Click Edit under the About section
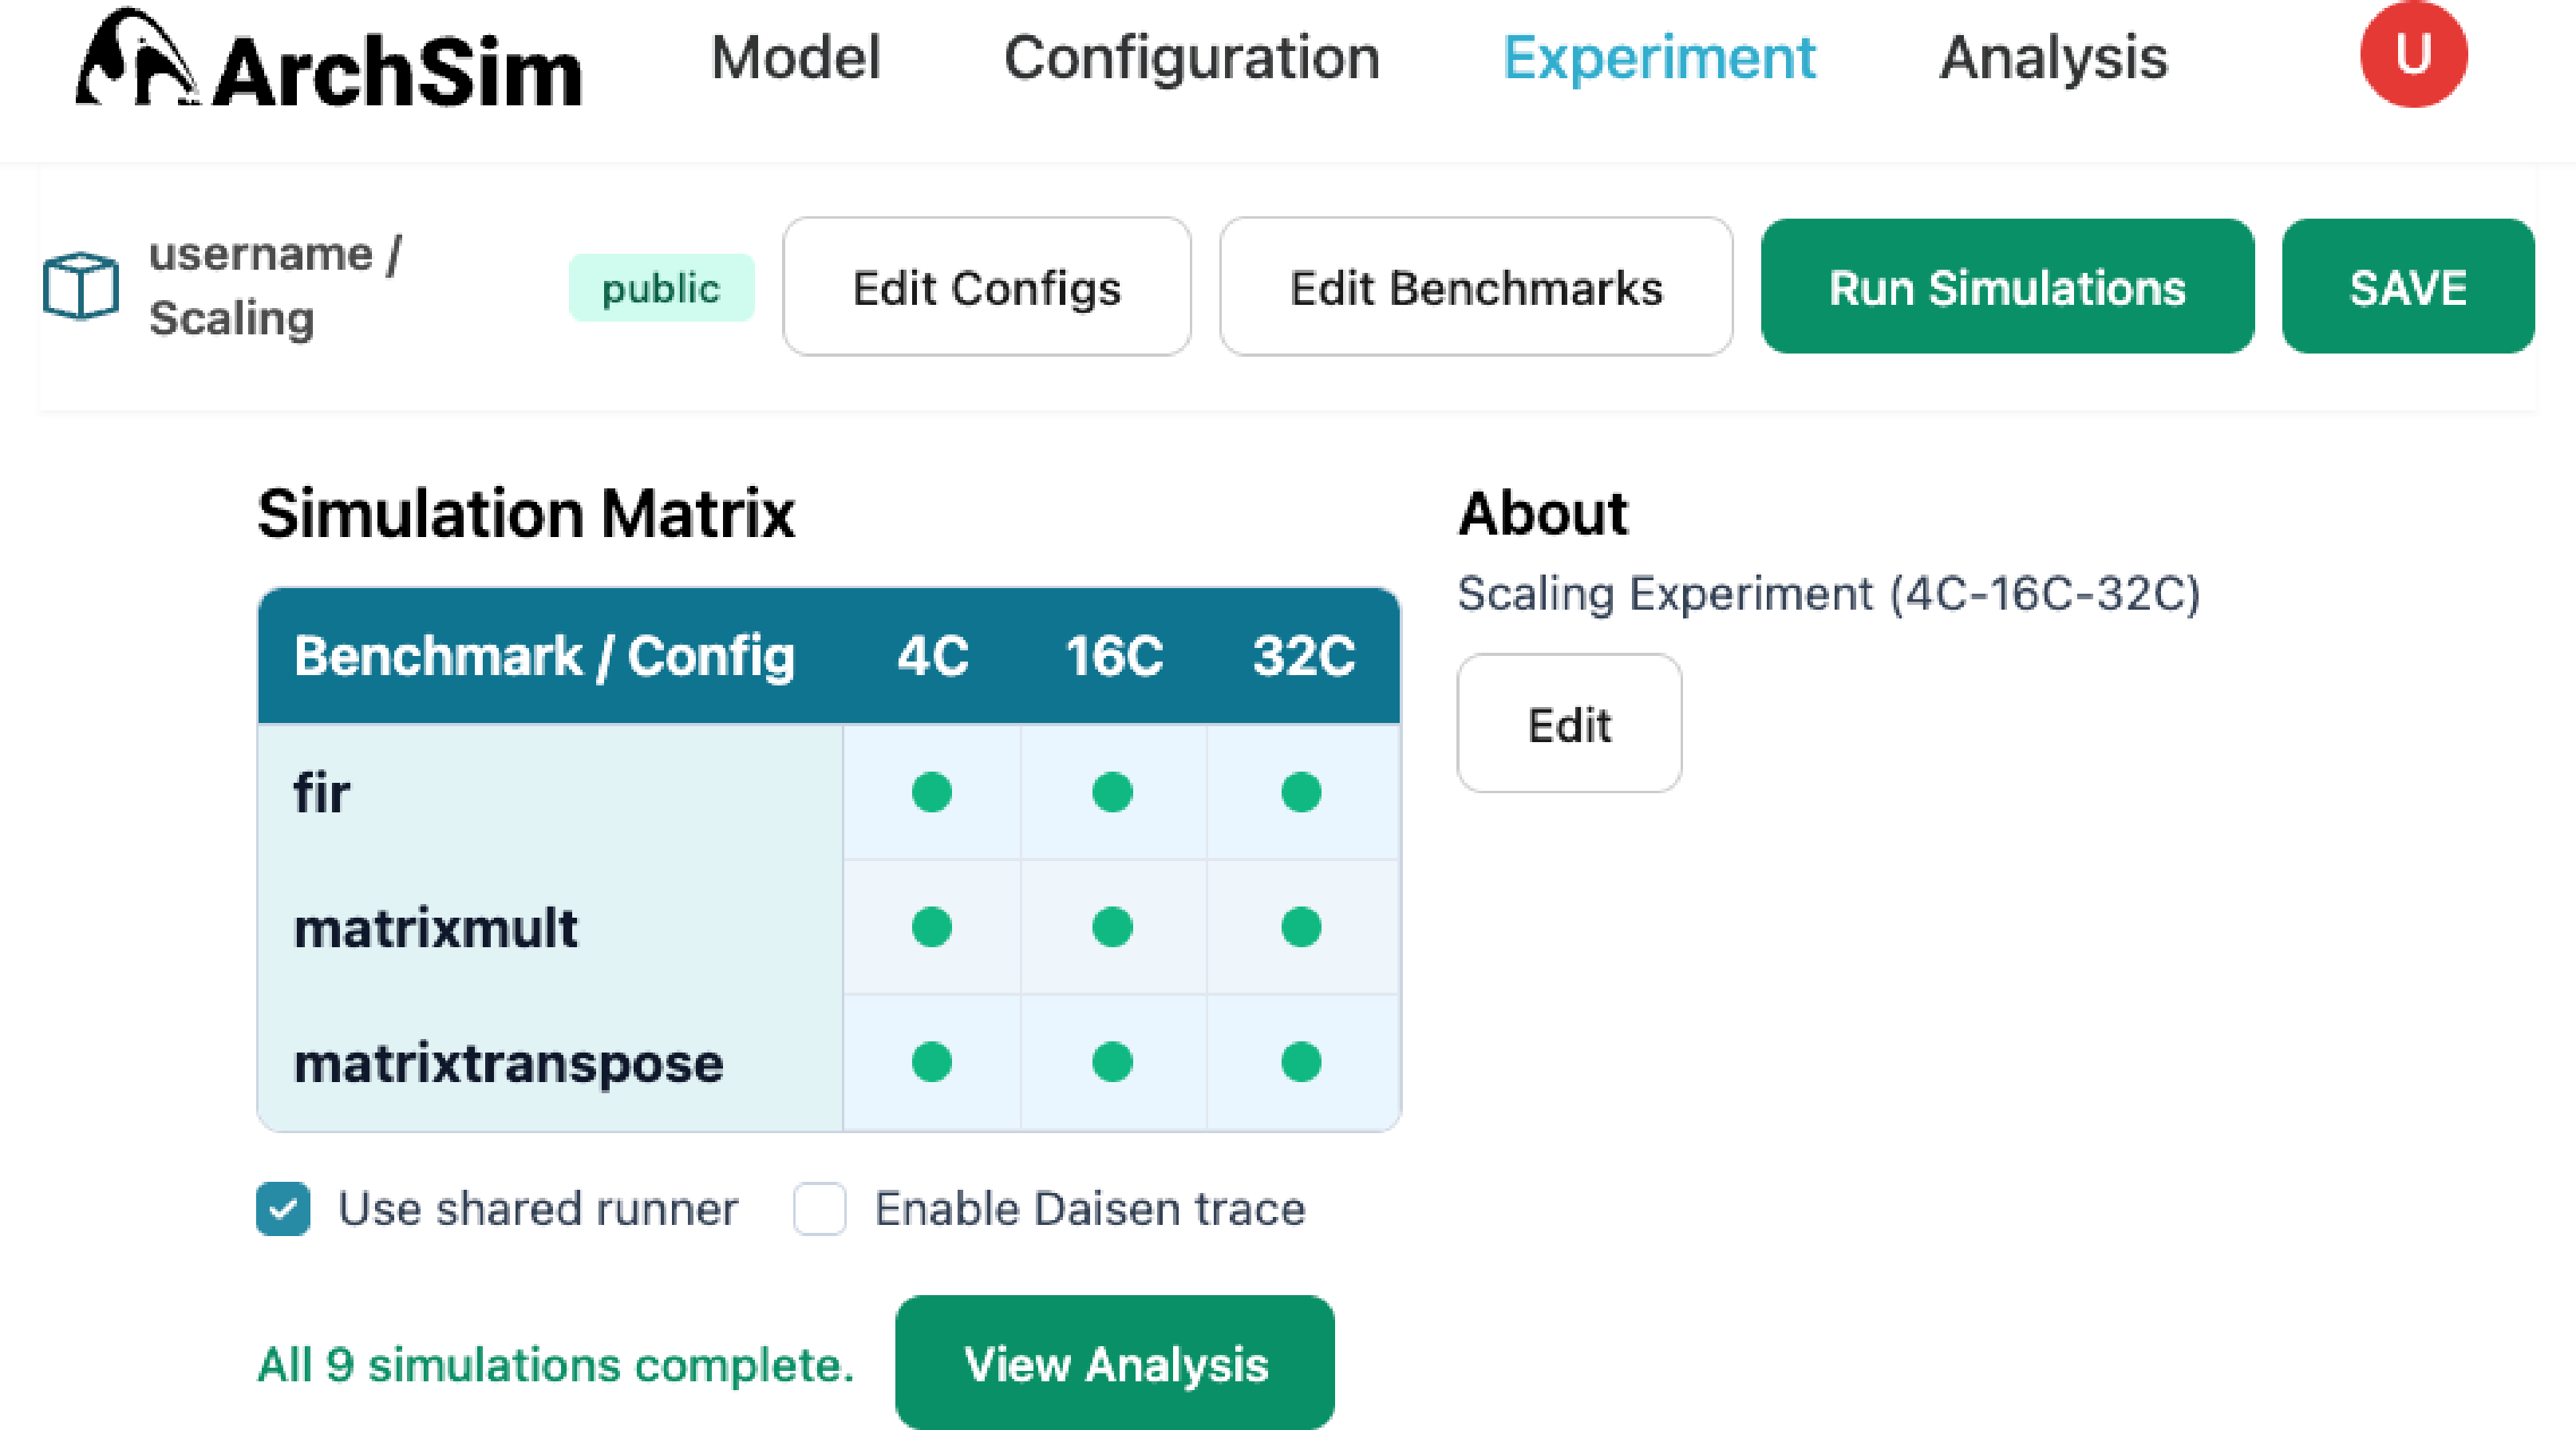This screenshot has width=2576, height=1430. (1569, 724)
